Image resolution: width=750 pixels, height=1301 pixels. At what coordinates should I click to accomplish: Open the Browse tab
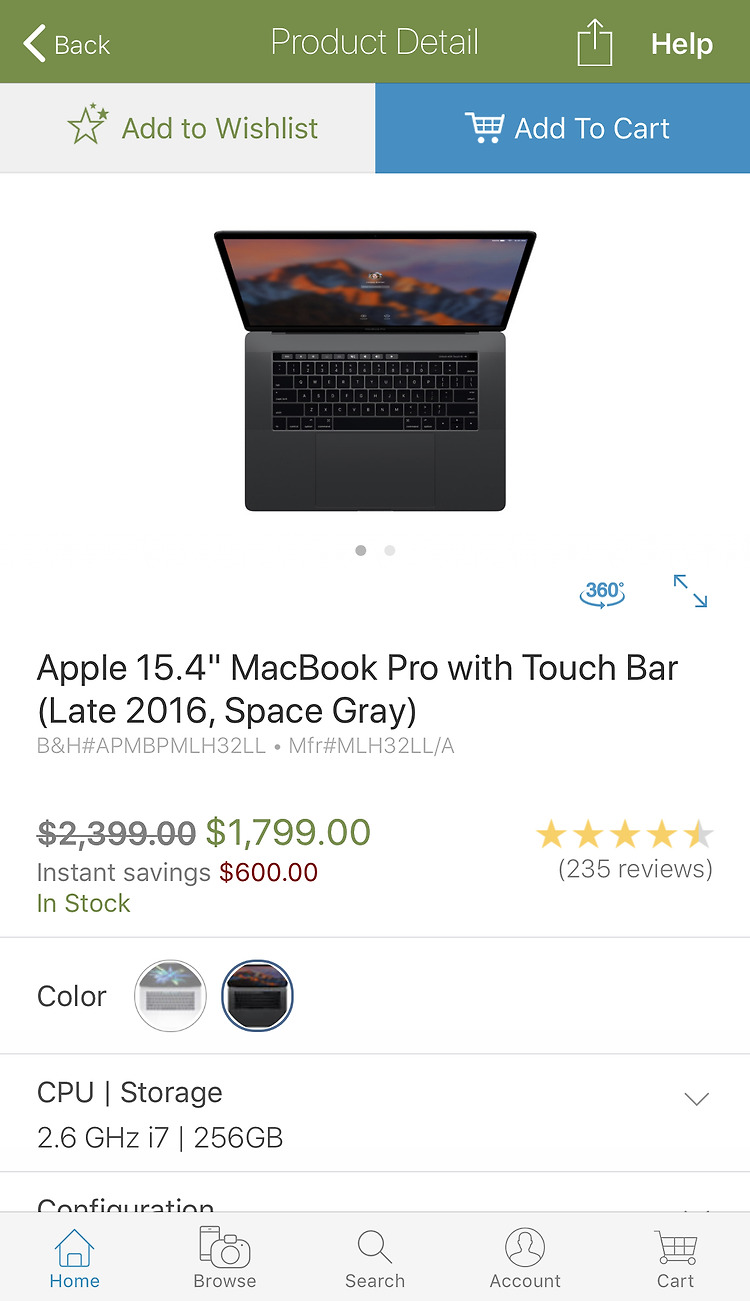pyautogui.click(x=225, y=1258)
